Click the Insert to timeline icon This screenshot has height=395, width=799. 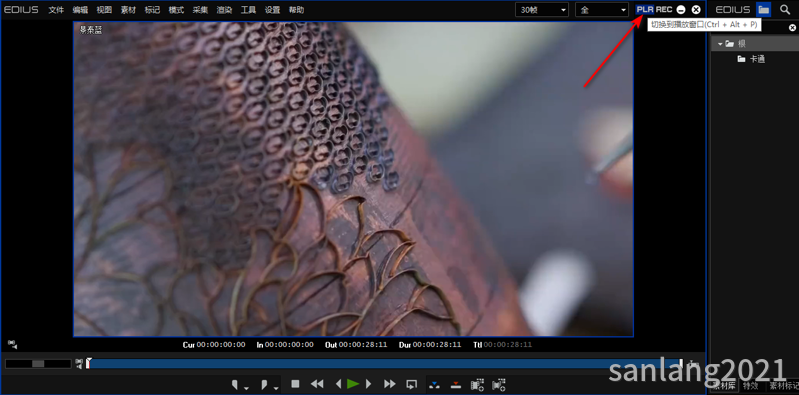coord(434,385)
